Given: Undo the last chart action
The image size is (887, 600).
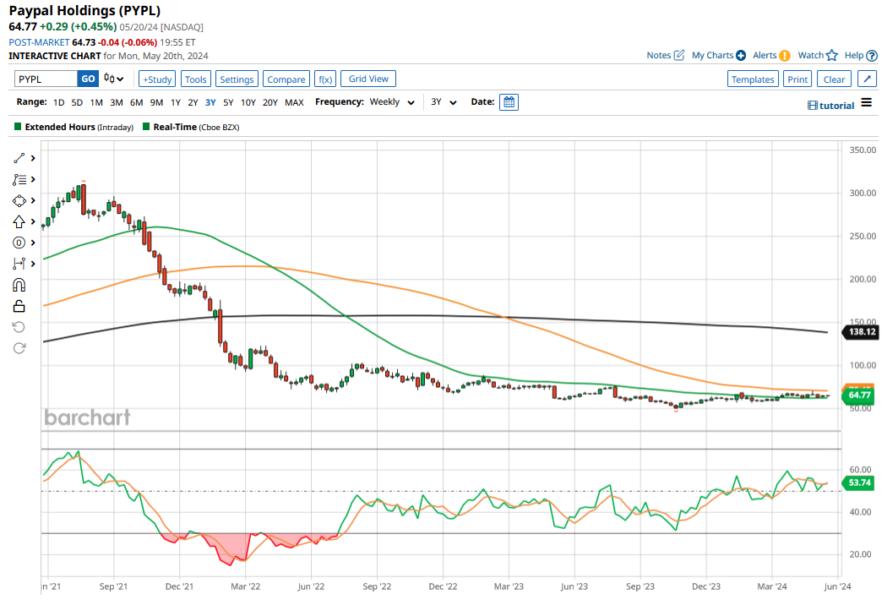Looking at the screenshot, I should 19,327.
